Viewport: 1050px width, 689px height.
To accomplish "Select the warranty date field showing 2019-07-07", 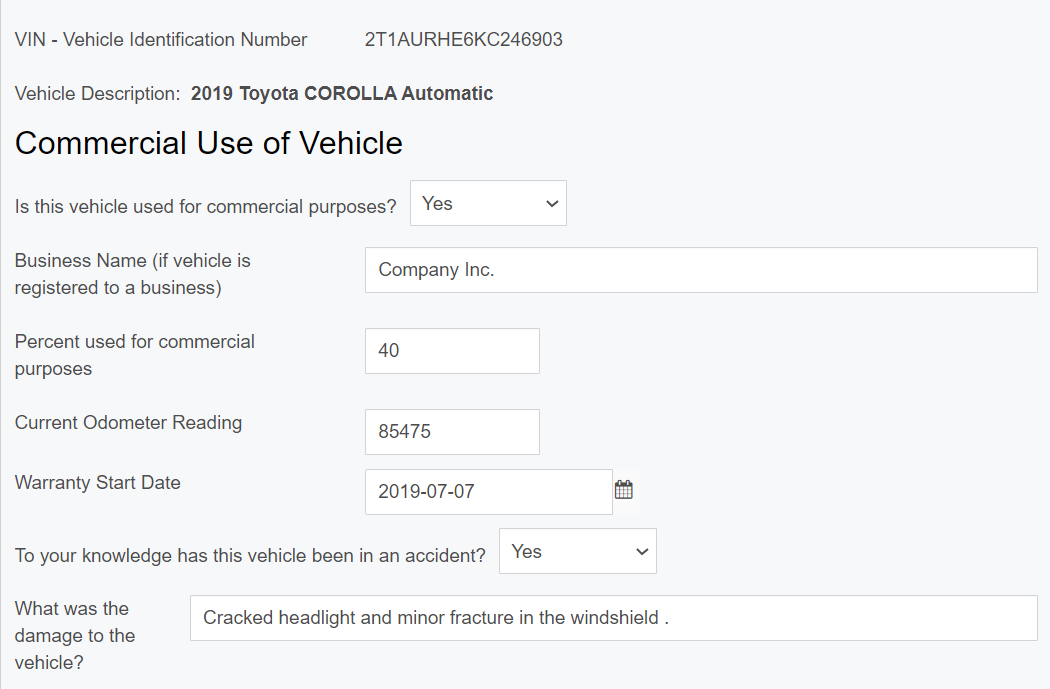I will [488, 492].
